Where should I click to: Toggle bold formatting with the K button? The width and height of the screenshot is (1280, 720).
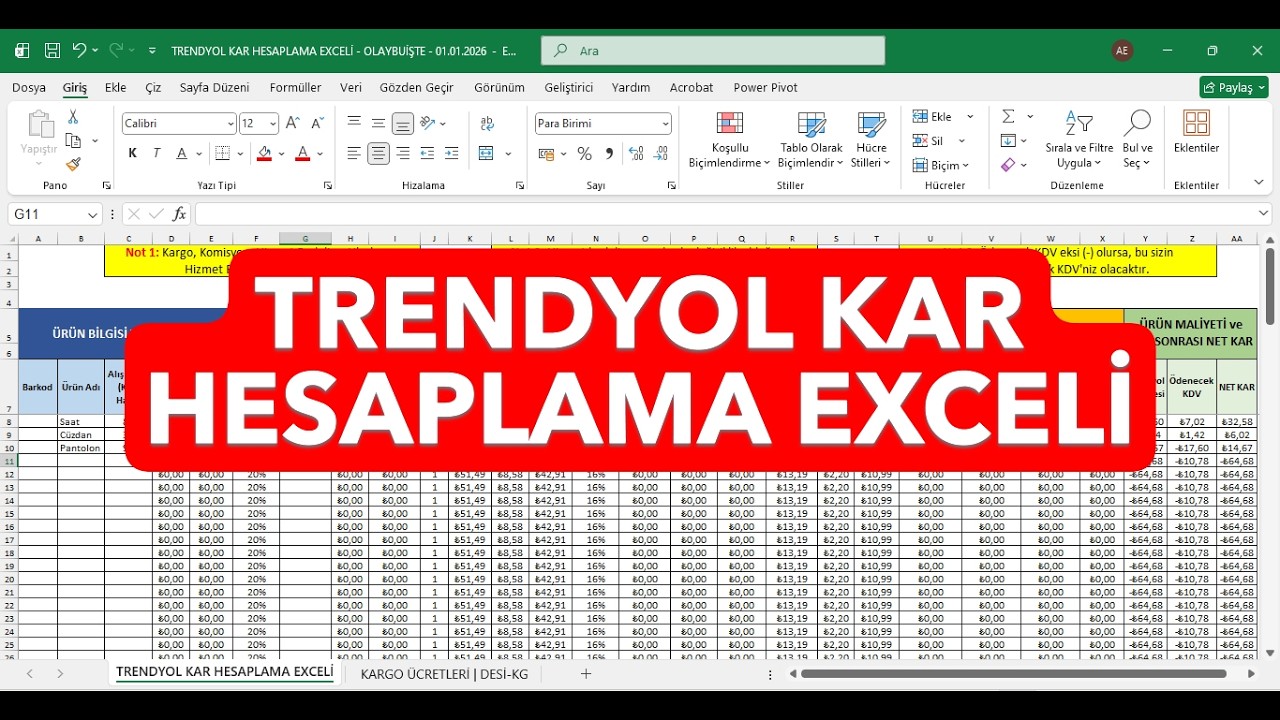(x=133, y=154)
